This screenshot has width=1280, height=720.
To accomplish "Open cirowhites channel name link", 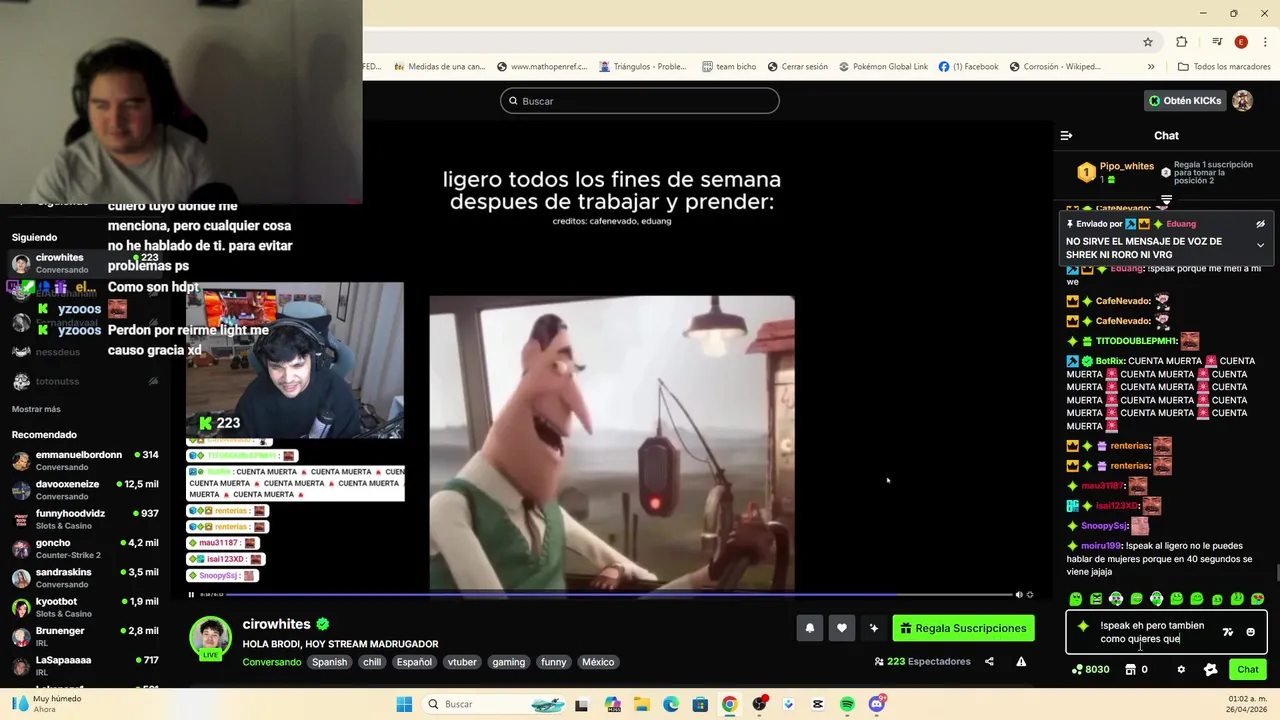I will (x=277, y=624).
